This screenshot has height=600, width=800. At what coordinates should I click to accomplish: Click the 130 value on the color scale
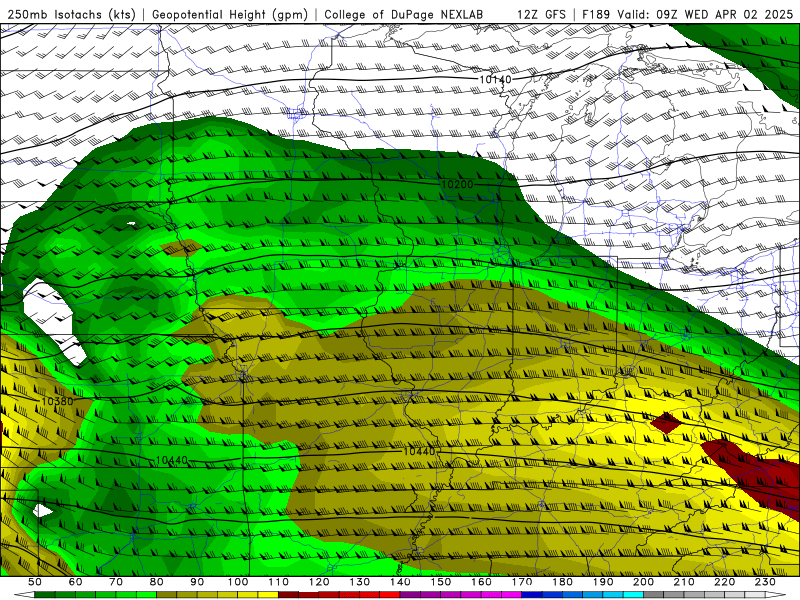(x=360, y=582)
